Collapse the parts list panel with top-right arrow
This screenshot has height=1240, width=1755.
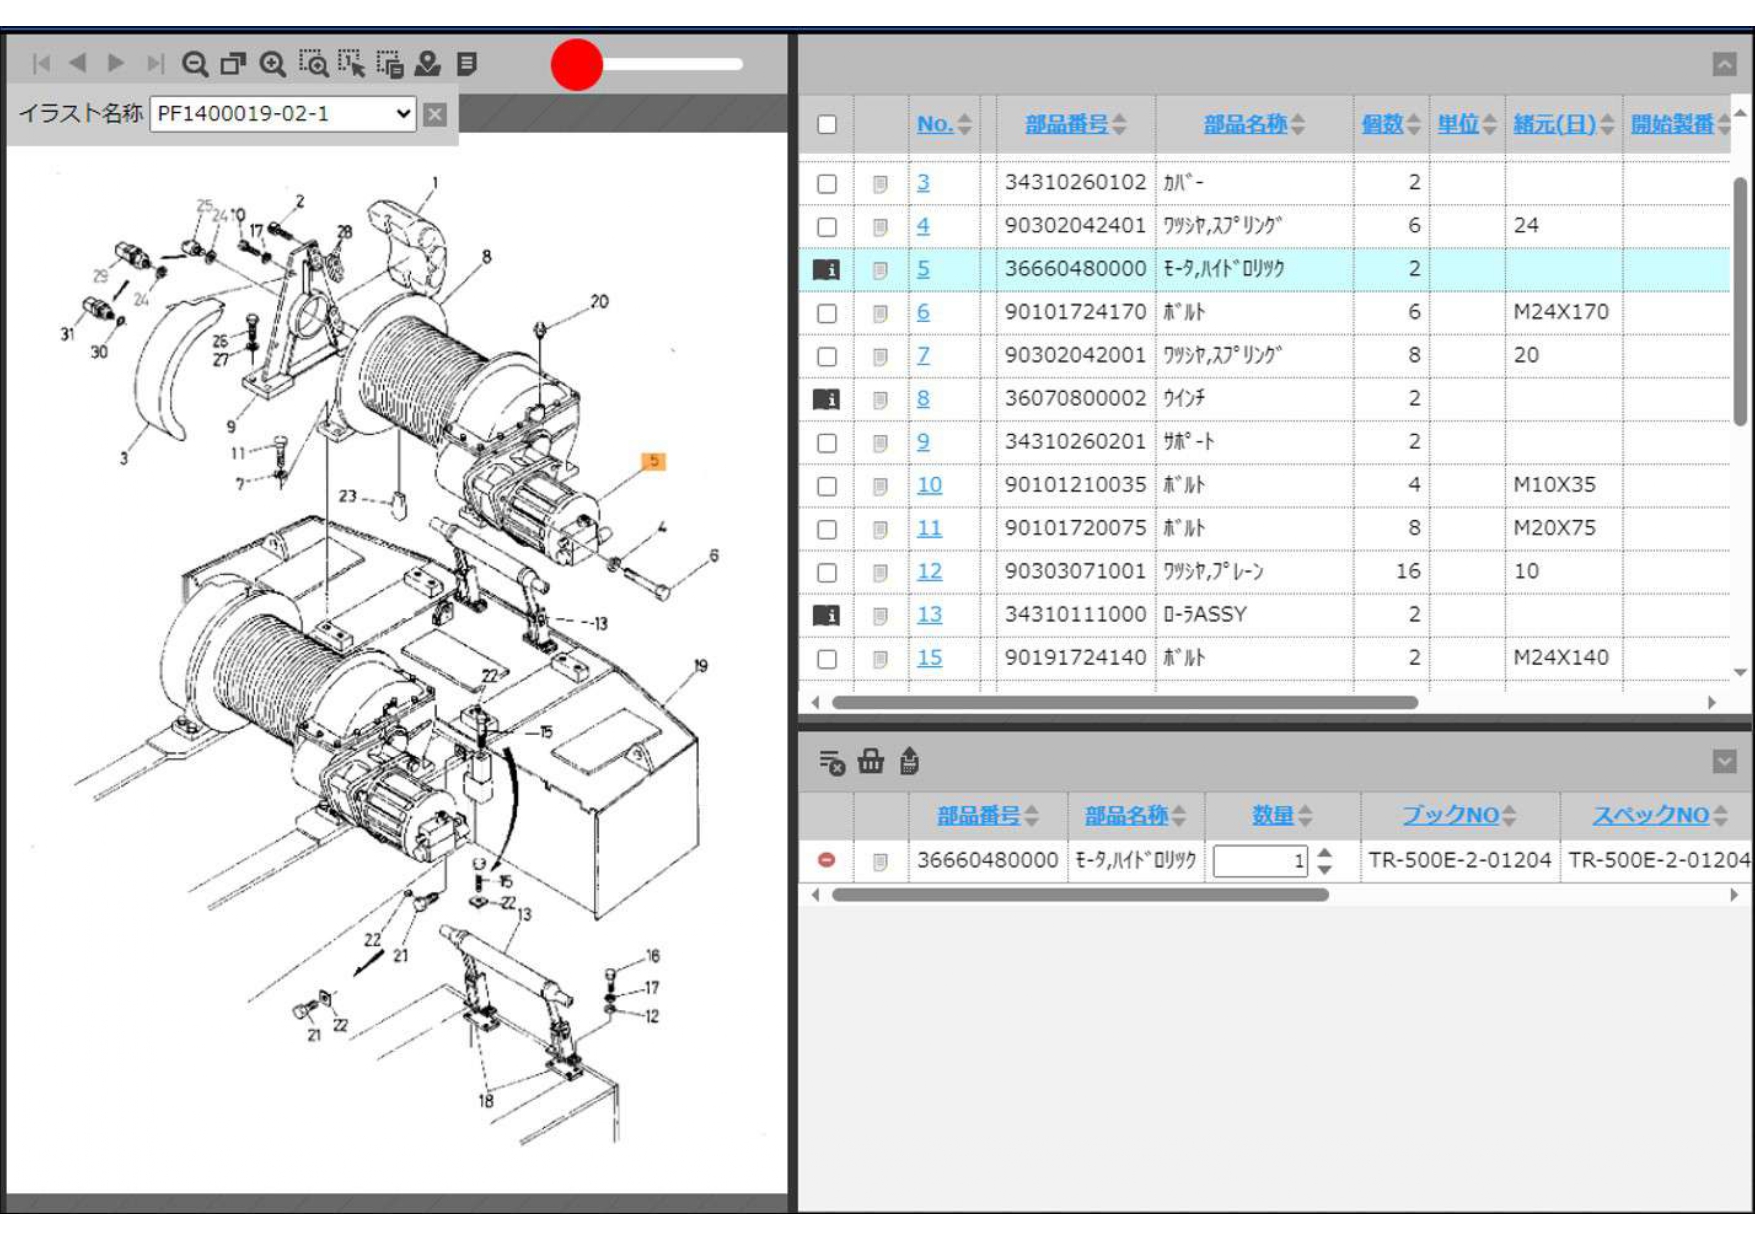coord(1725,65)
